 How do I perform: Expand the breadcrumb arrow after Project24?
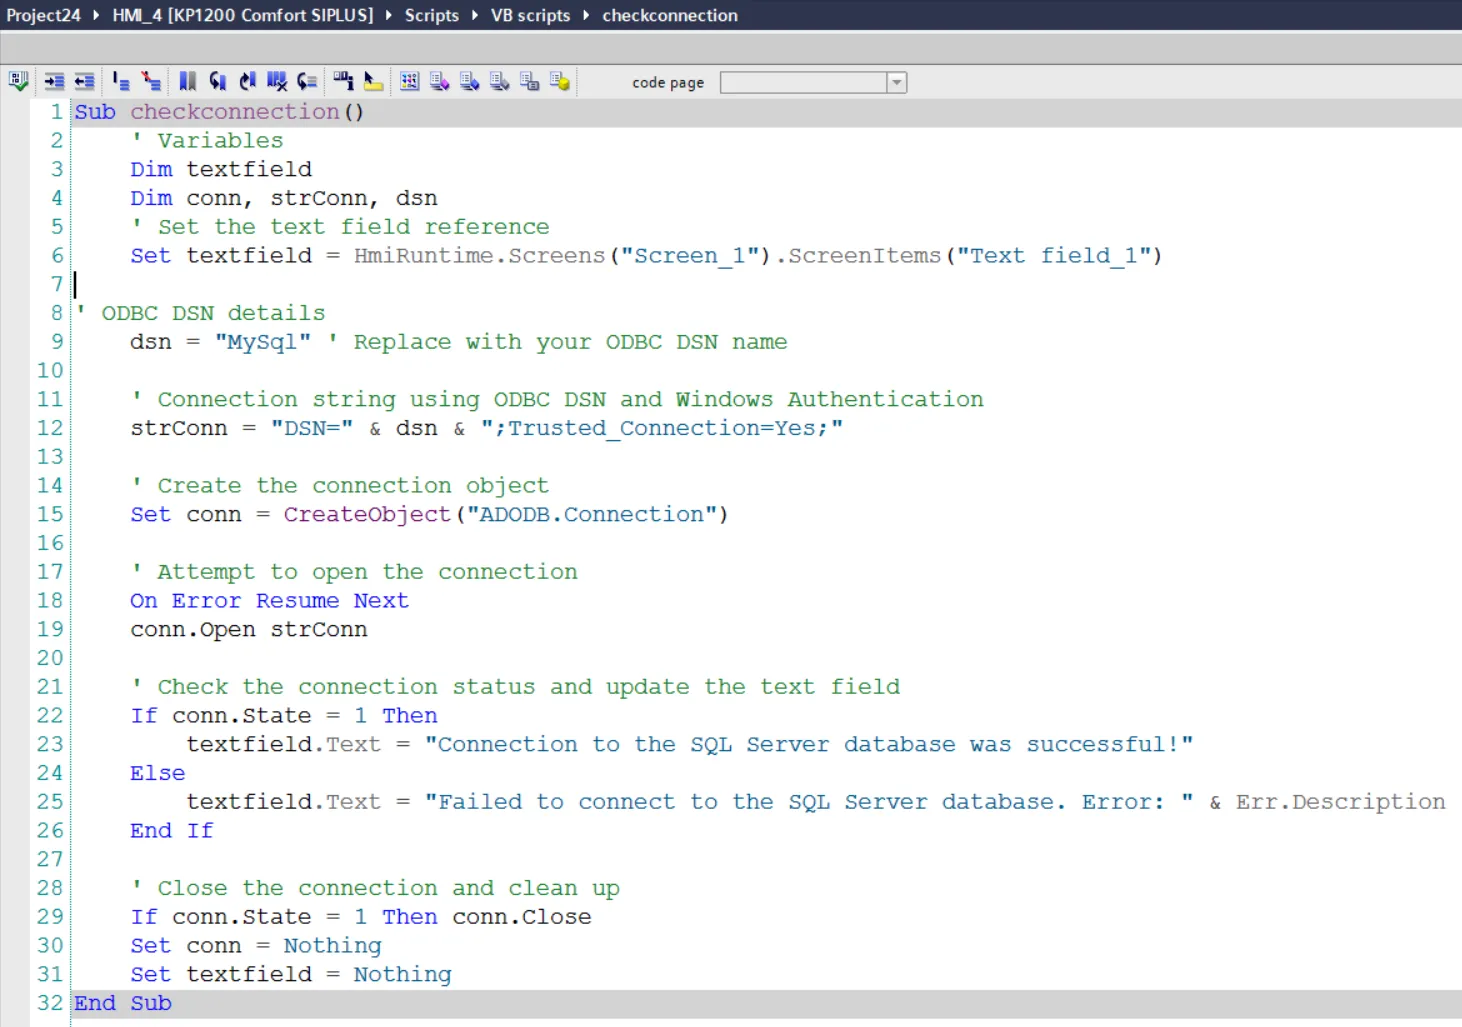pyautogui.click(x=96, y=15)
